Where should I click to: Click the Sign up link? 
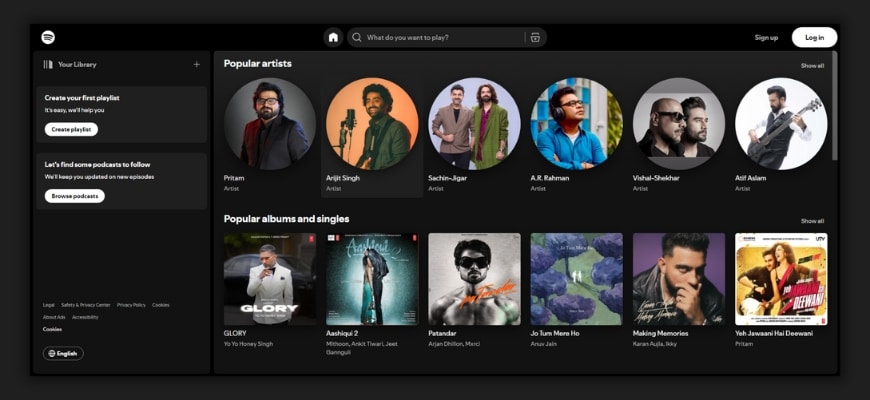click(x=766, y=38)
